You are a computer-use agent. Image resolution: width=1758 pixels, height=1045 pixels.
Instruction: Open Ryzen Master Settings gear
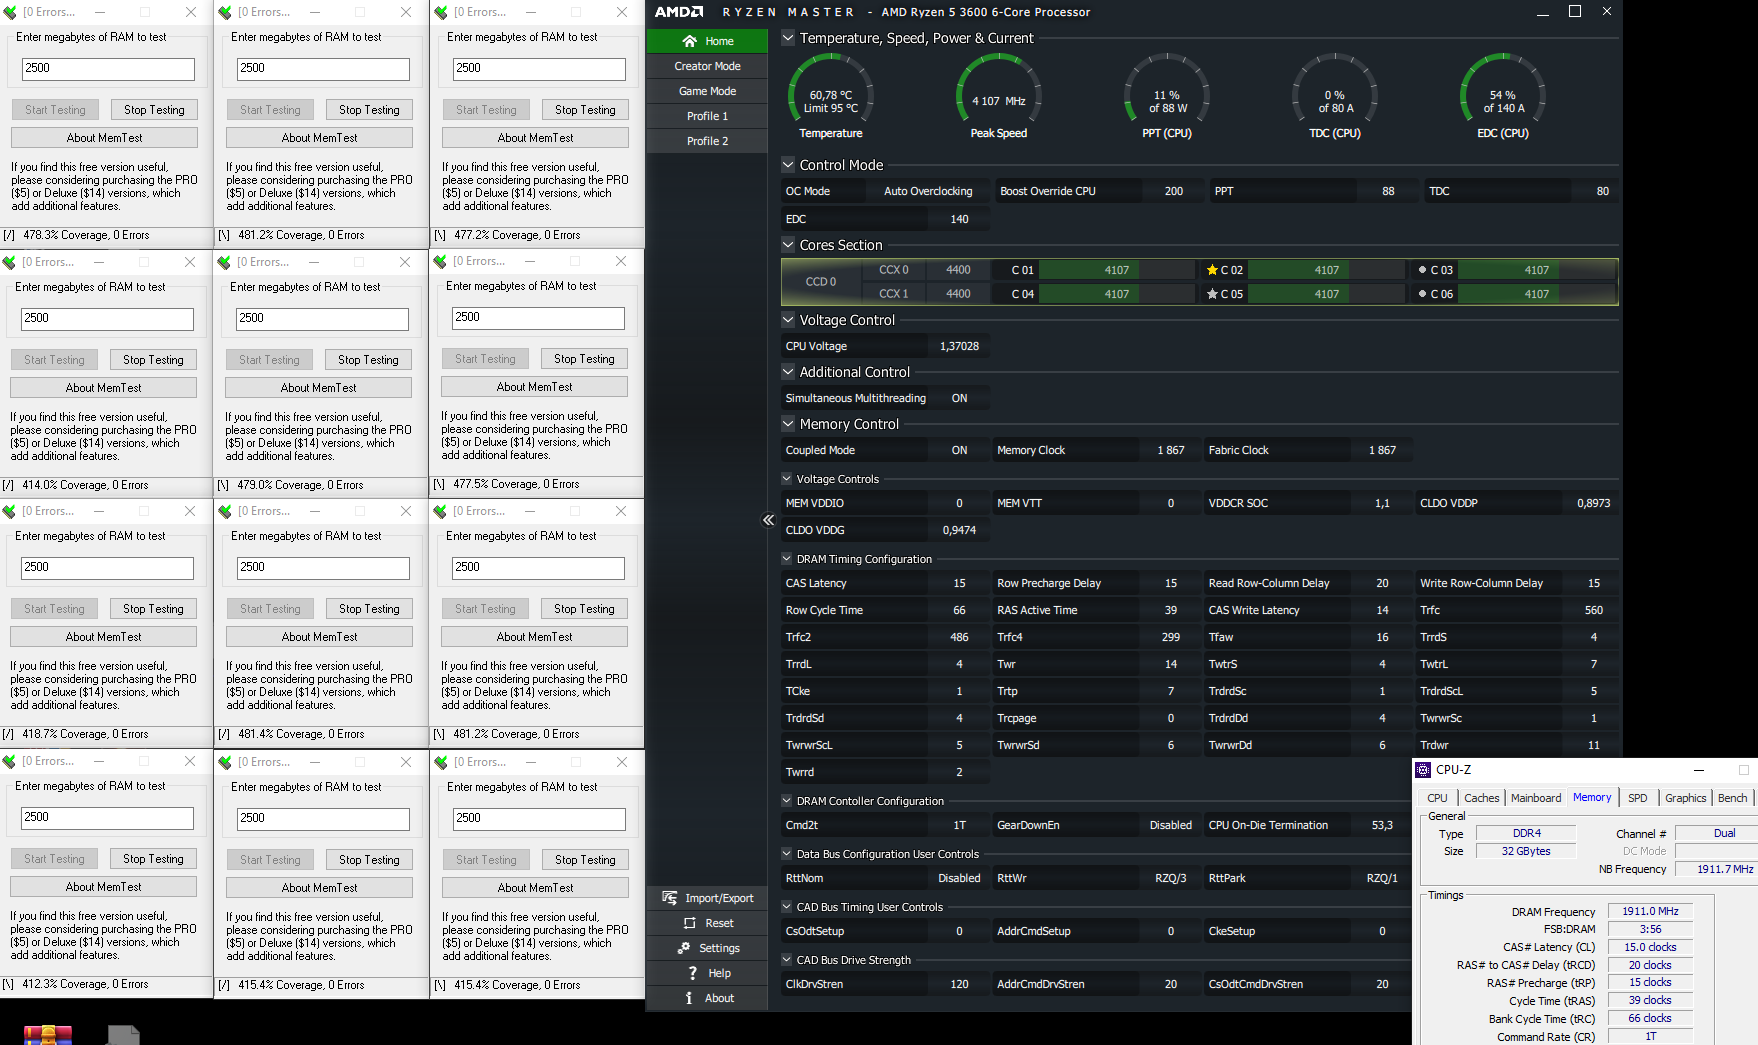[x=684, y=948]
